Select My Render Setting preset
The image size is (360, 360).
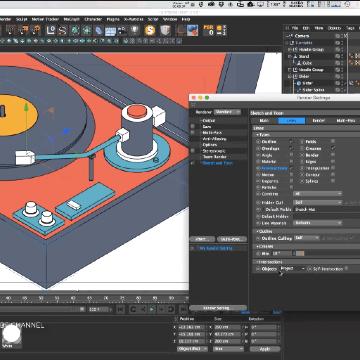coord(216,248)
